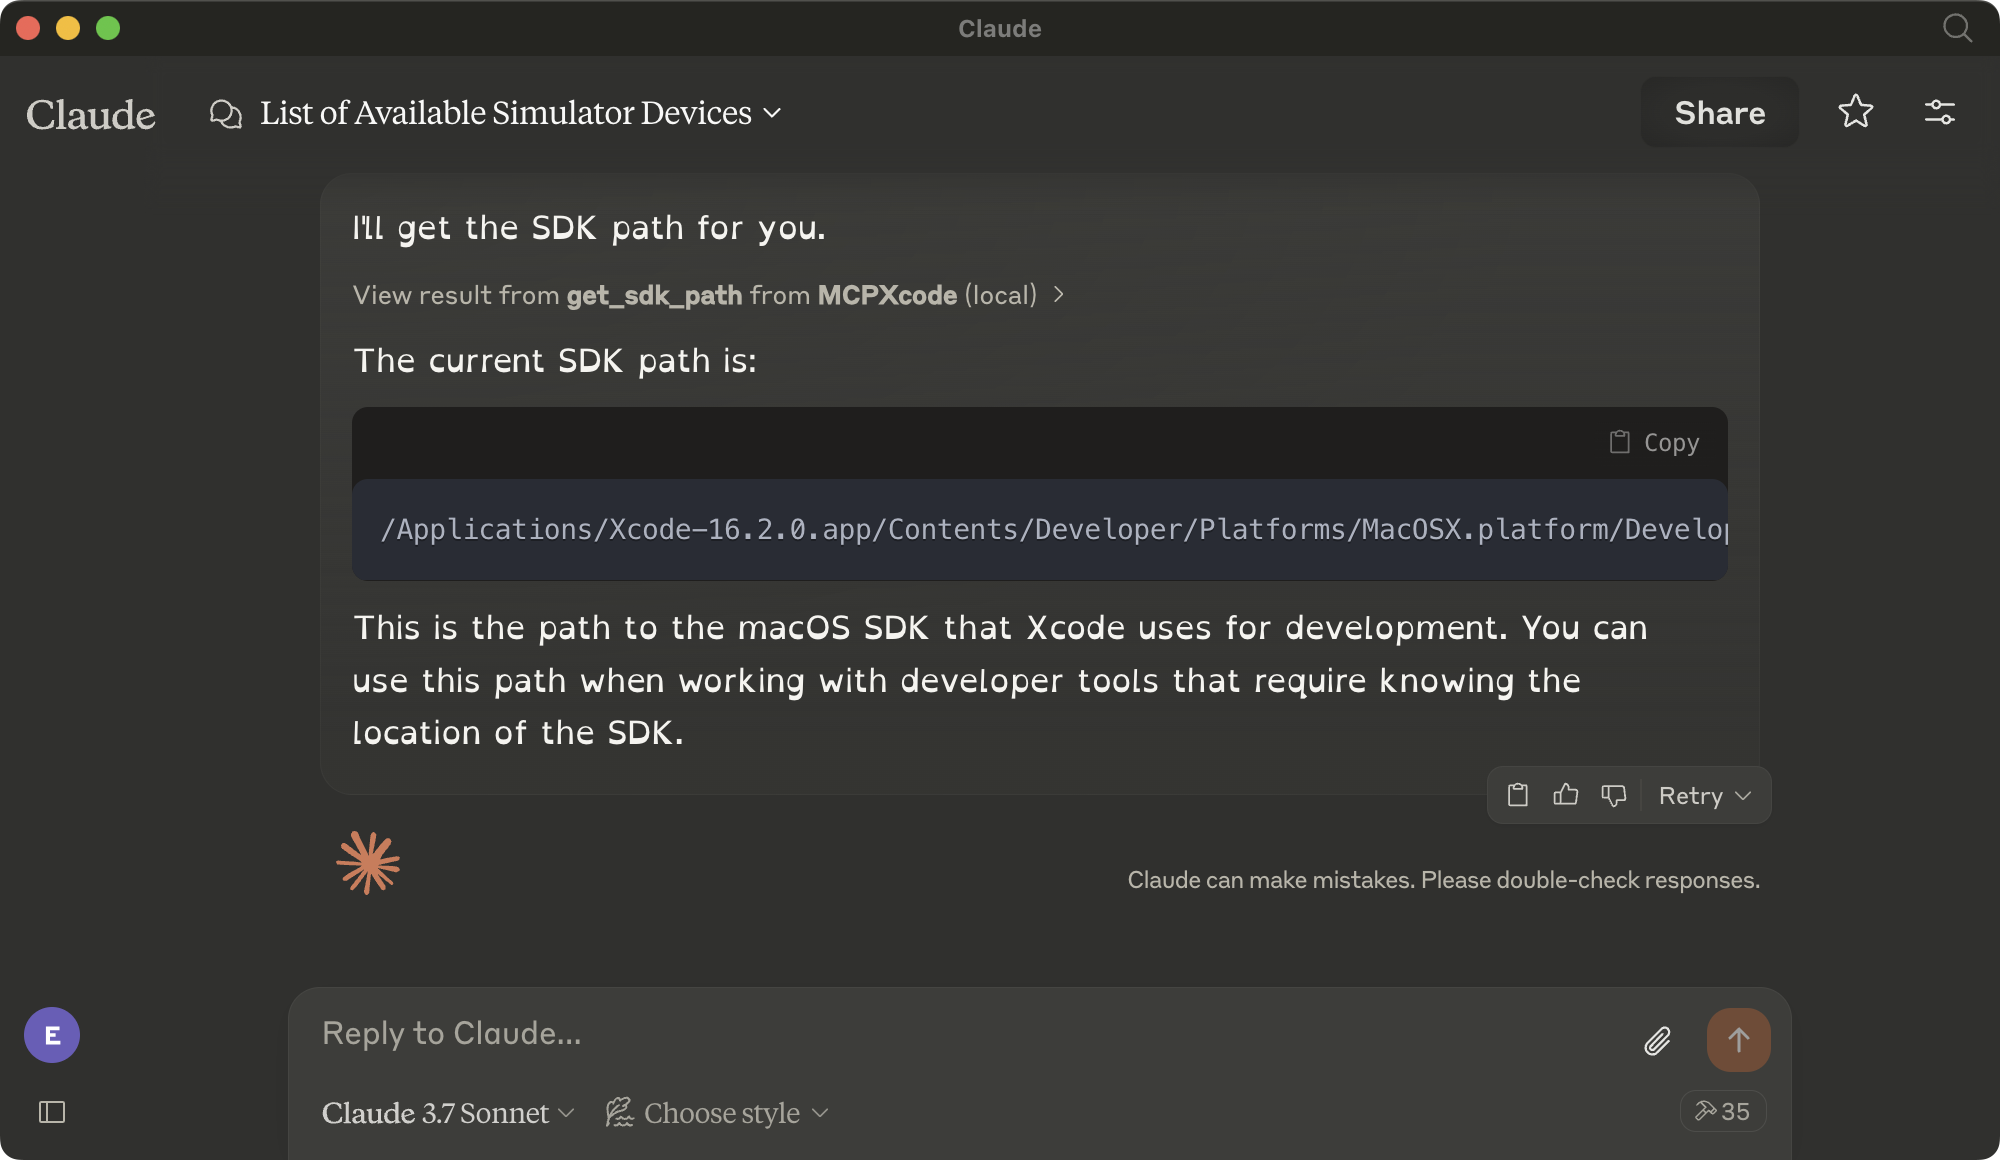Copy the whole response with clipboard icon
The width and height of the screenshot is (2000, 1160).
coord(1518,795)
